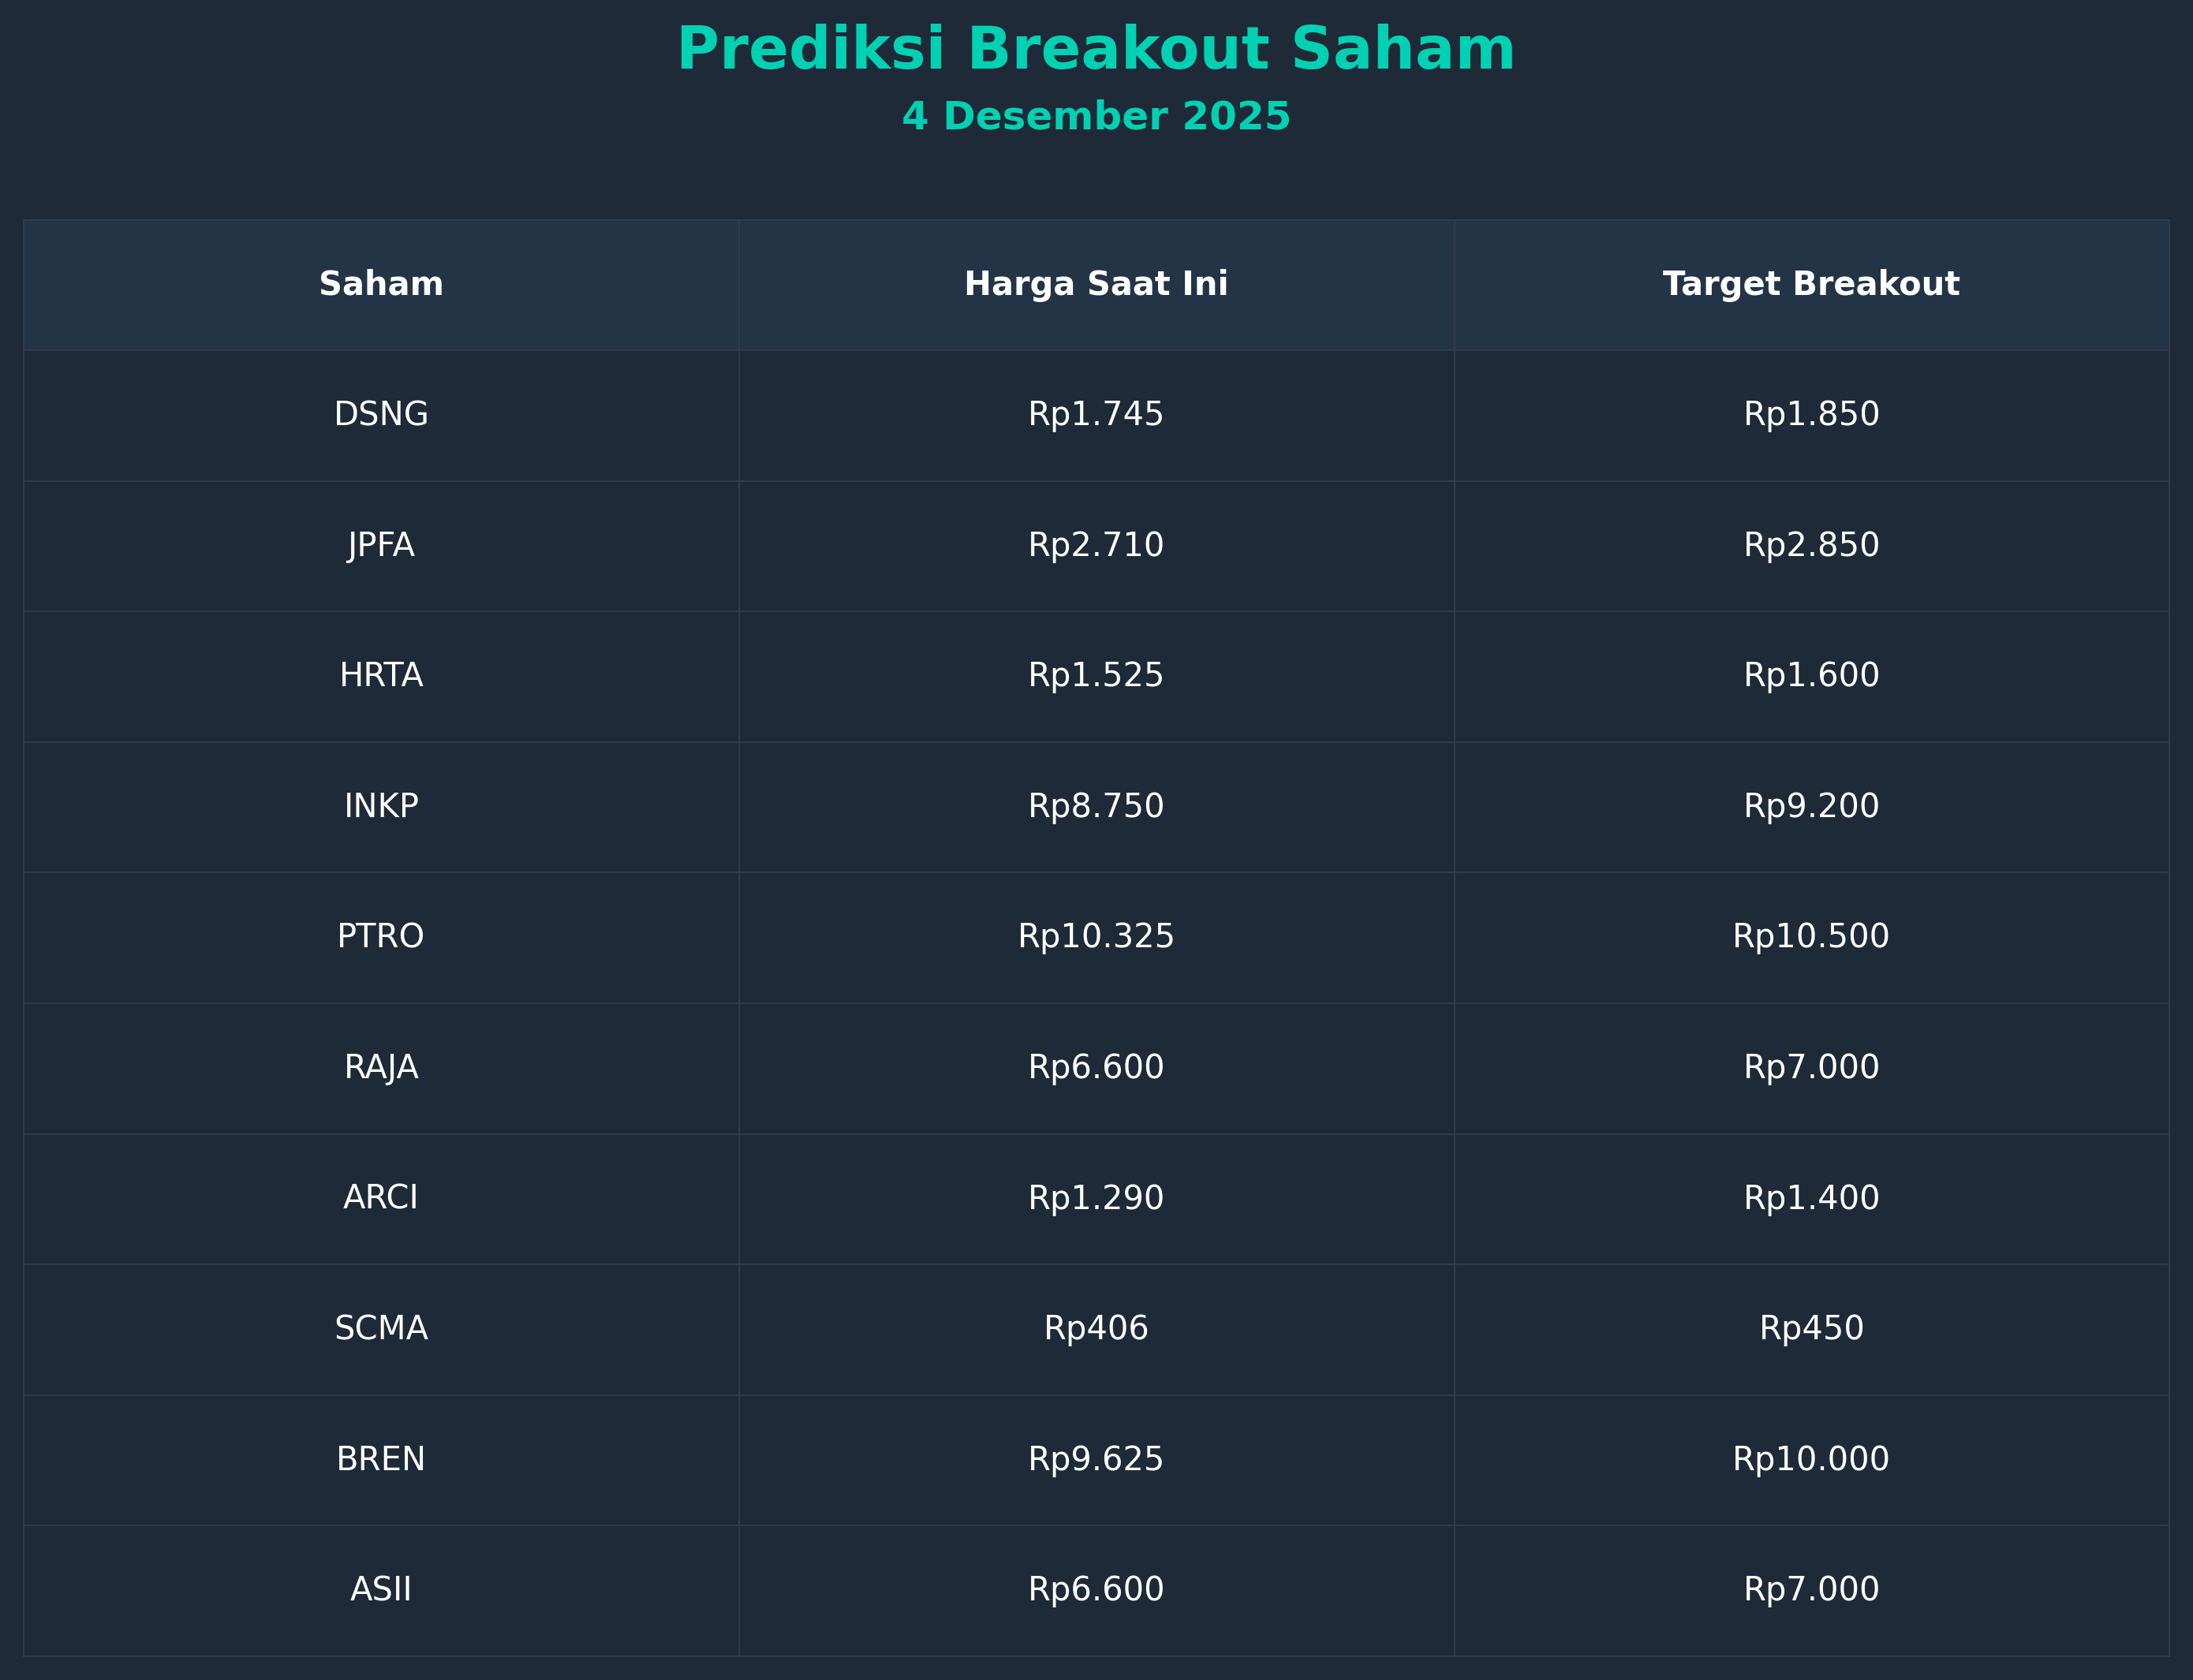Click the ASII stock ticker cell
Image resolution: width=2193 pixels, height=1680 pixels.
point(381,1590)
